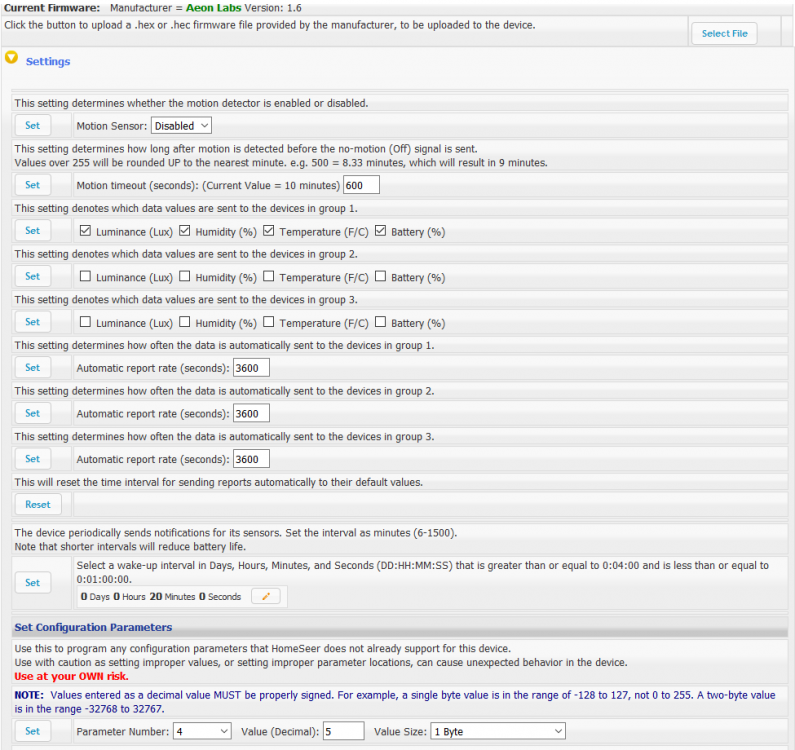The height and width of the screenshot is (750, 795).
Task: Click the Motion timeout seconds field
Action: [361, 185]
